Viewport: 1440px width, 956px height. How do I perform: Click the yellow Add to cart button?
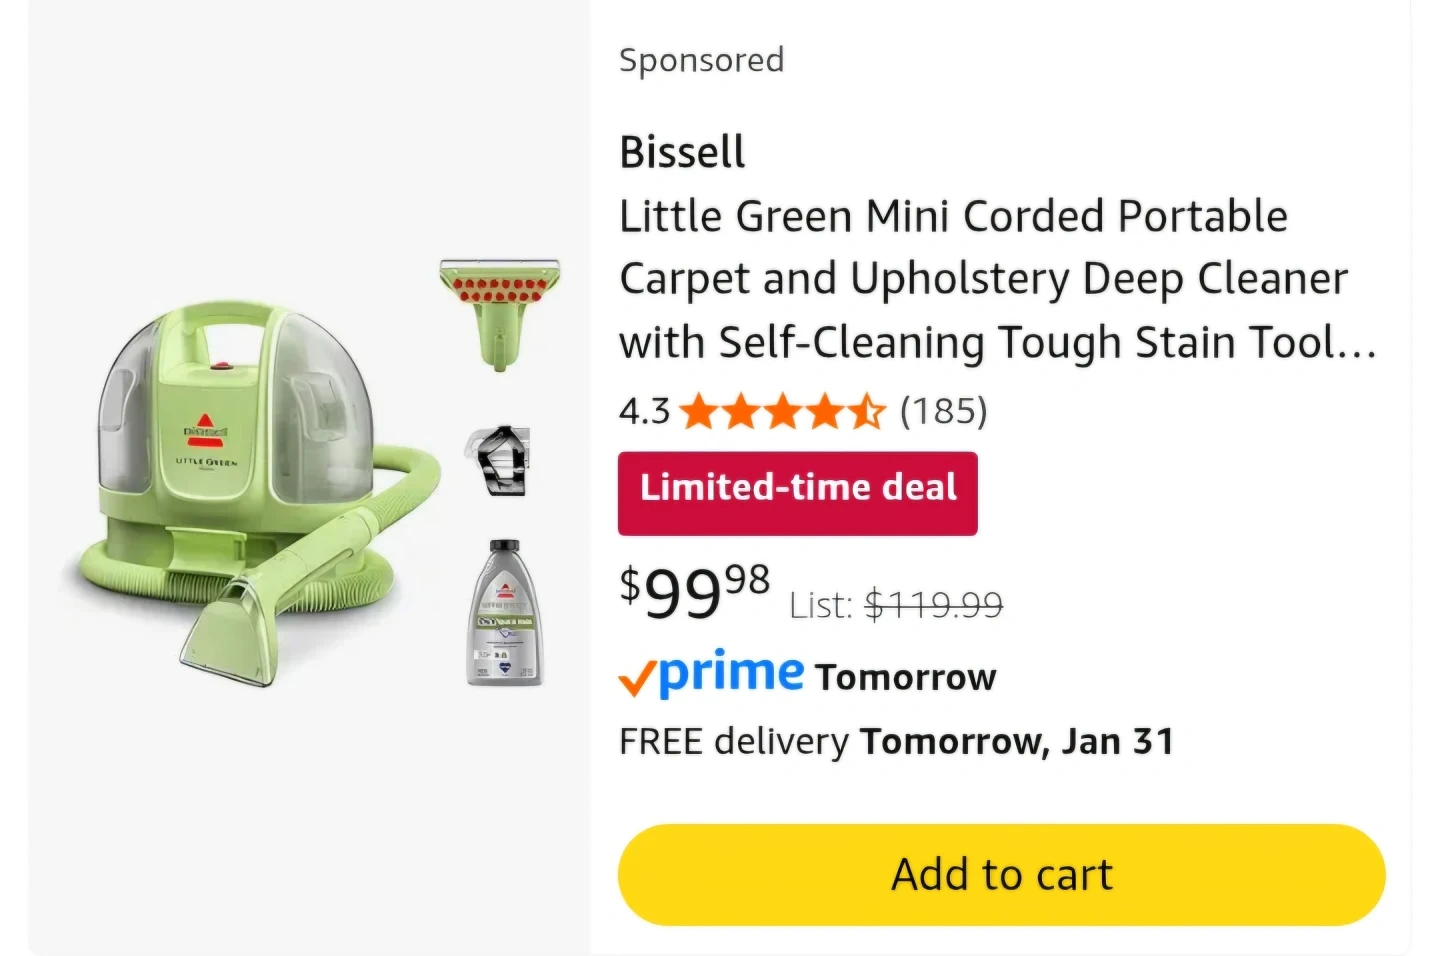point(1001,874)
